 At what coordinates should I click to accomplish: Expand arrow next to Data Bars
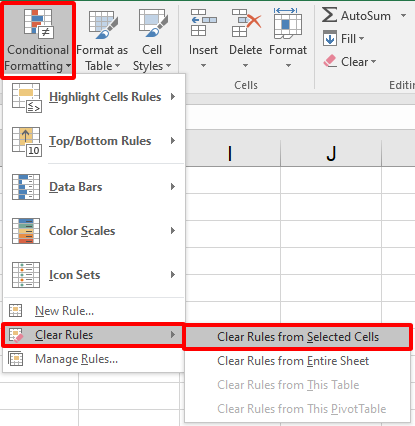[173, 187]
